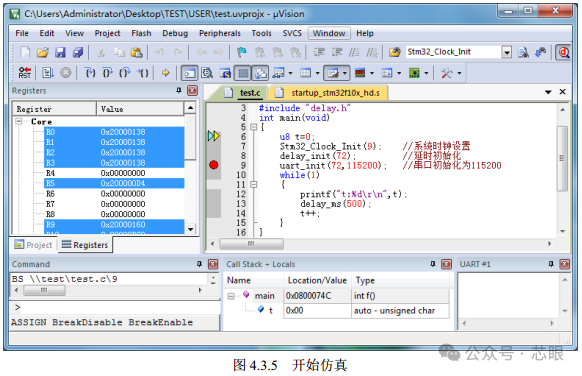Image resolution: width=582 pixels, height=376 pixels.
Task: Open the Debug menu
Action: [x=175, y=33]
